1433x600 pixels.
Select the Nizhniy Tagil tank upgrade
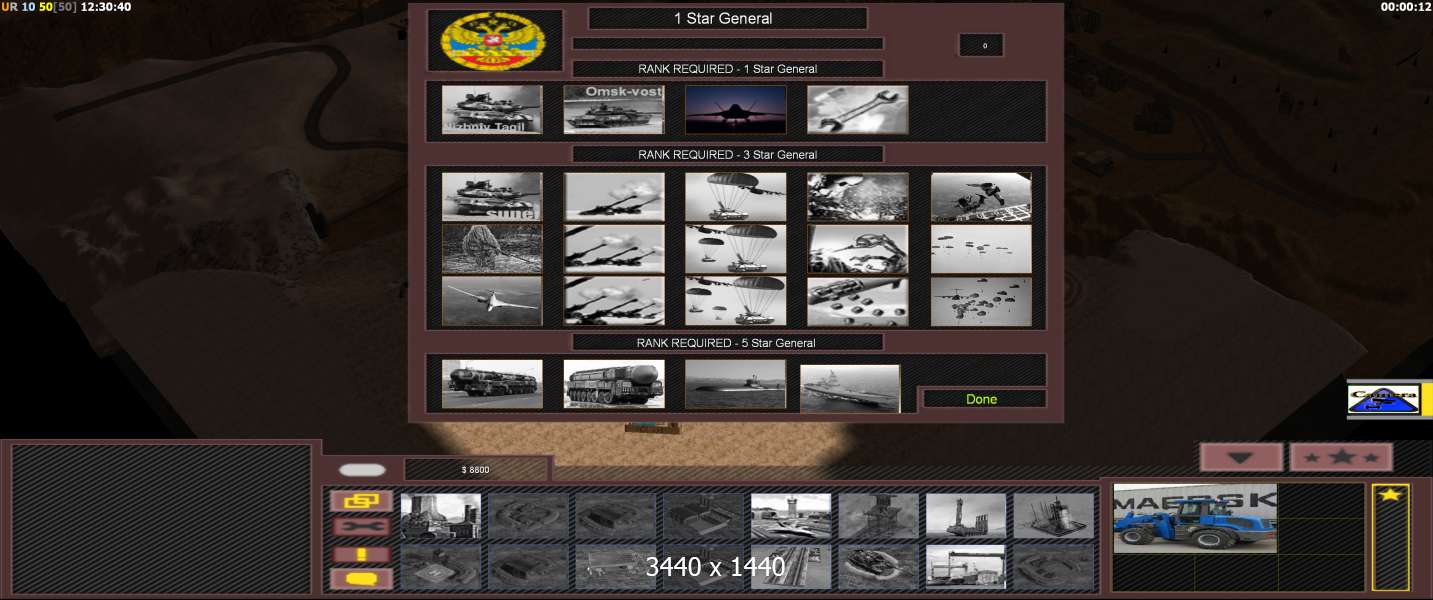(492, 109)
